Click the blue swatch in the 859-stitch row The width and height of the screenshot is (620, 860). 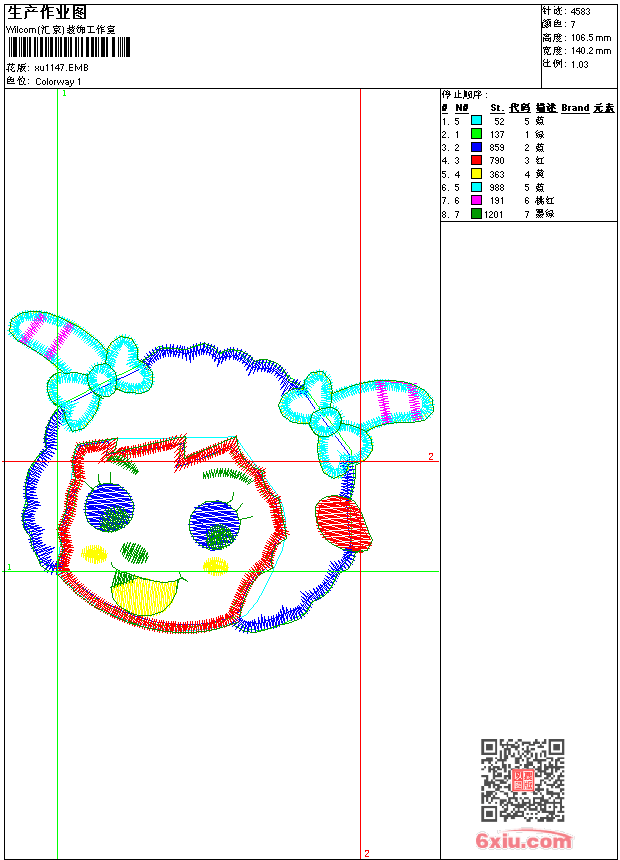[x=476, y=147]
